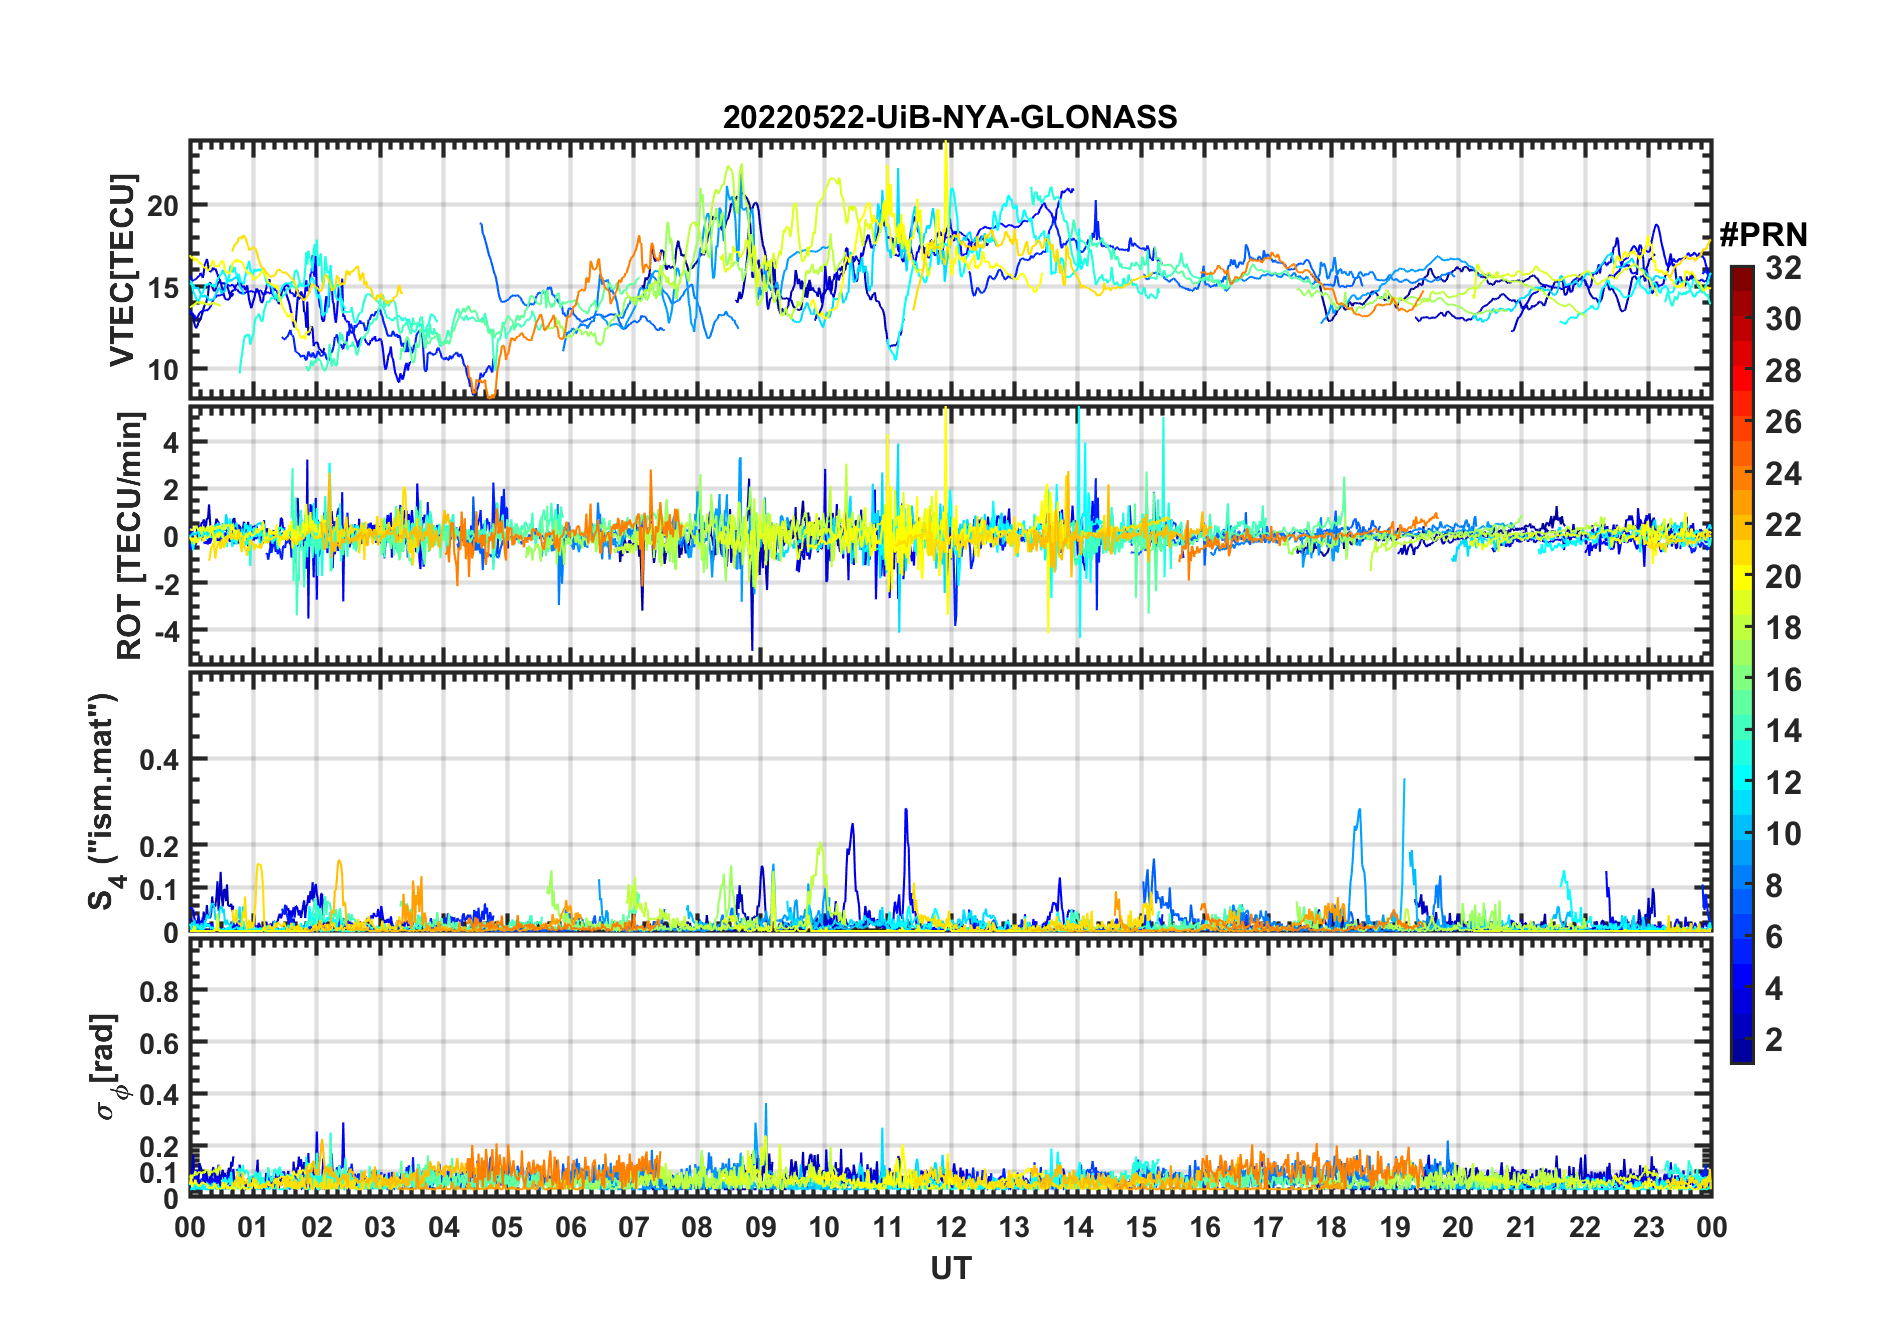
Task: Select the ROT [TECU/min] y-axis label
Action: 130,535
